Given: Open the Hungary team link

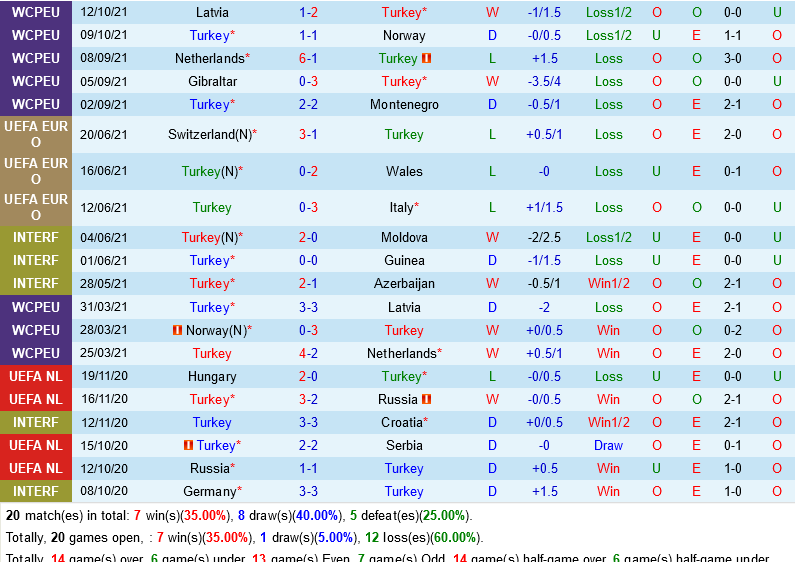Looking at the screenshot, I should [x=212, y=376].
